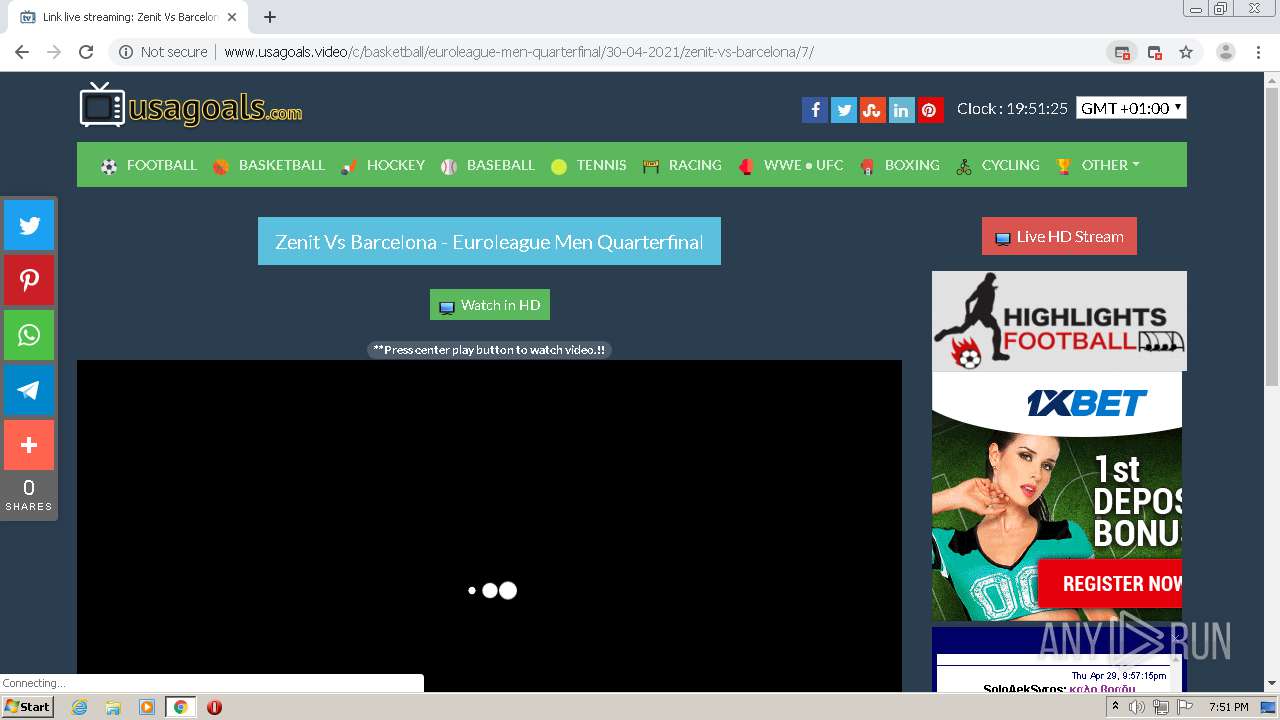Screen dimensions: 1280x720
Task: Open Internet Explorer from taskbar
Action: (80, 707)
